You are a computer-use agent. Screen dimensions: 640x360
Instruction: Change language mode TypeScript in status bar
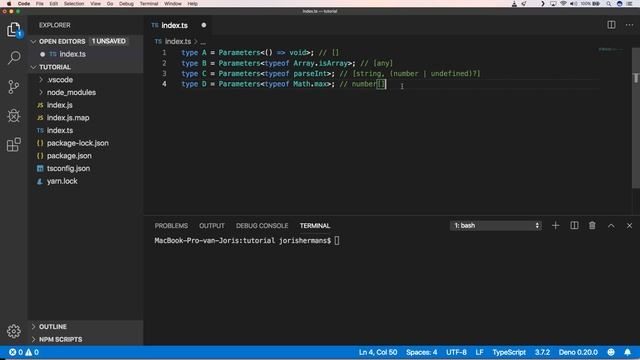pyautogui.click(x=509, y=352)
